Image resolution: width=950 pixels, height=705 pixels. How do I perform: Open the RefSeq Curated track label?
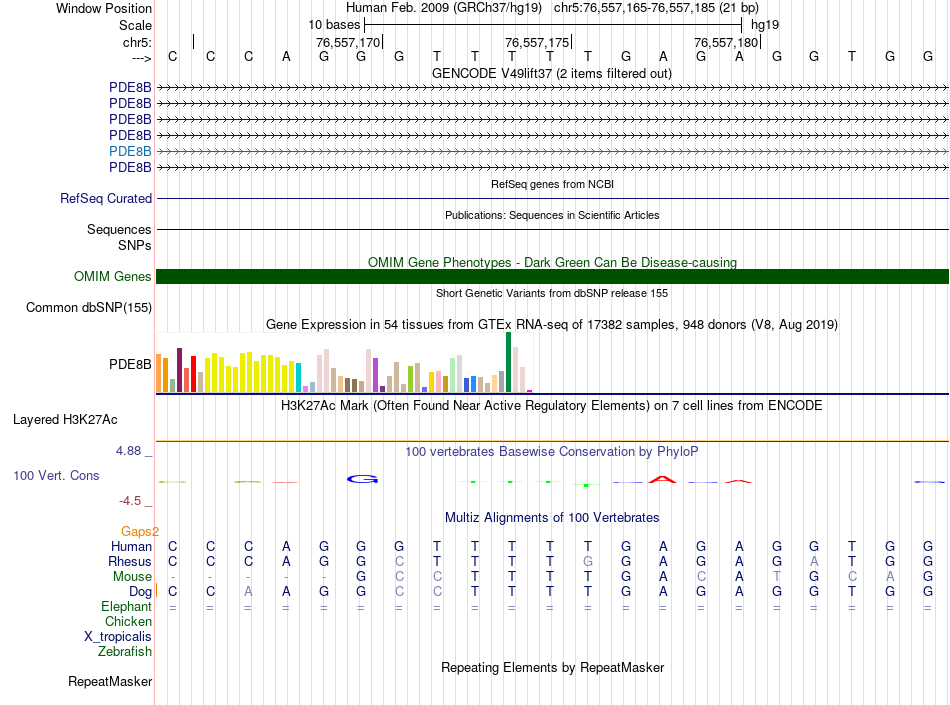point(106,199)
